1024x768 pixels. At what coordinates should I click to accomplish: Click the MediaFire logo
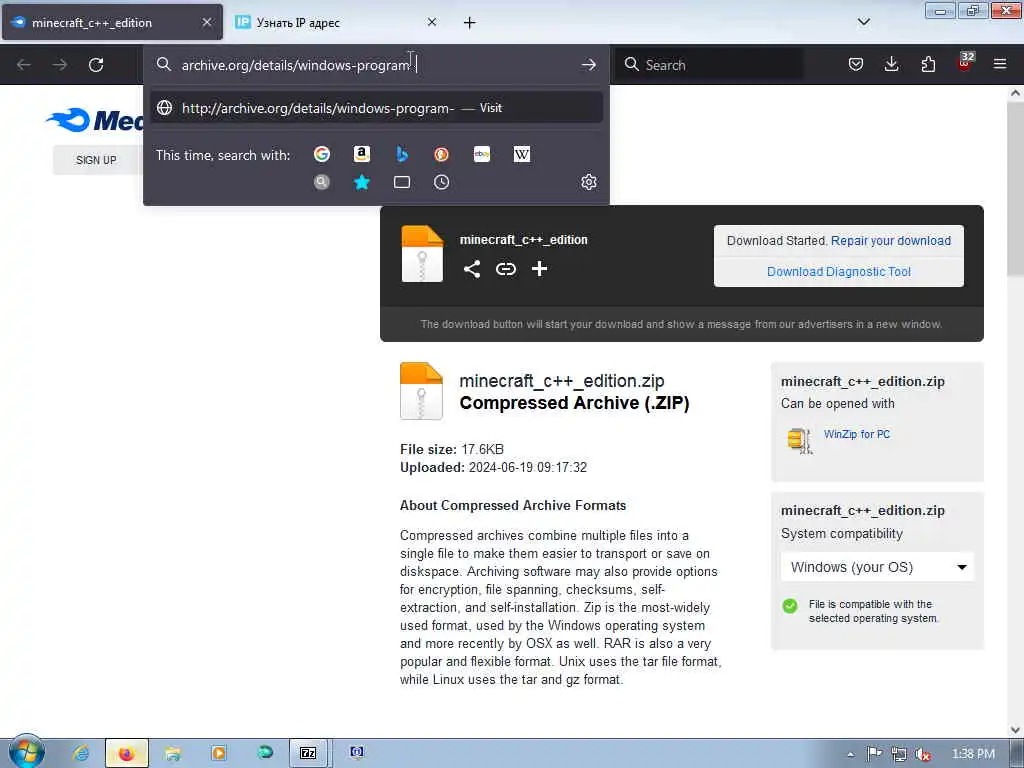[95, 120]
